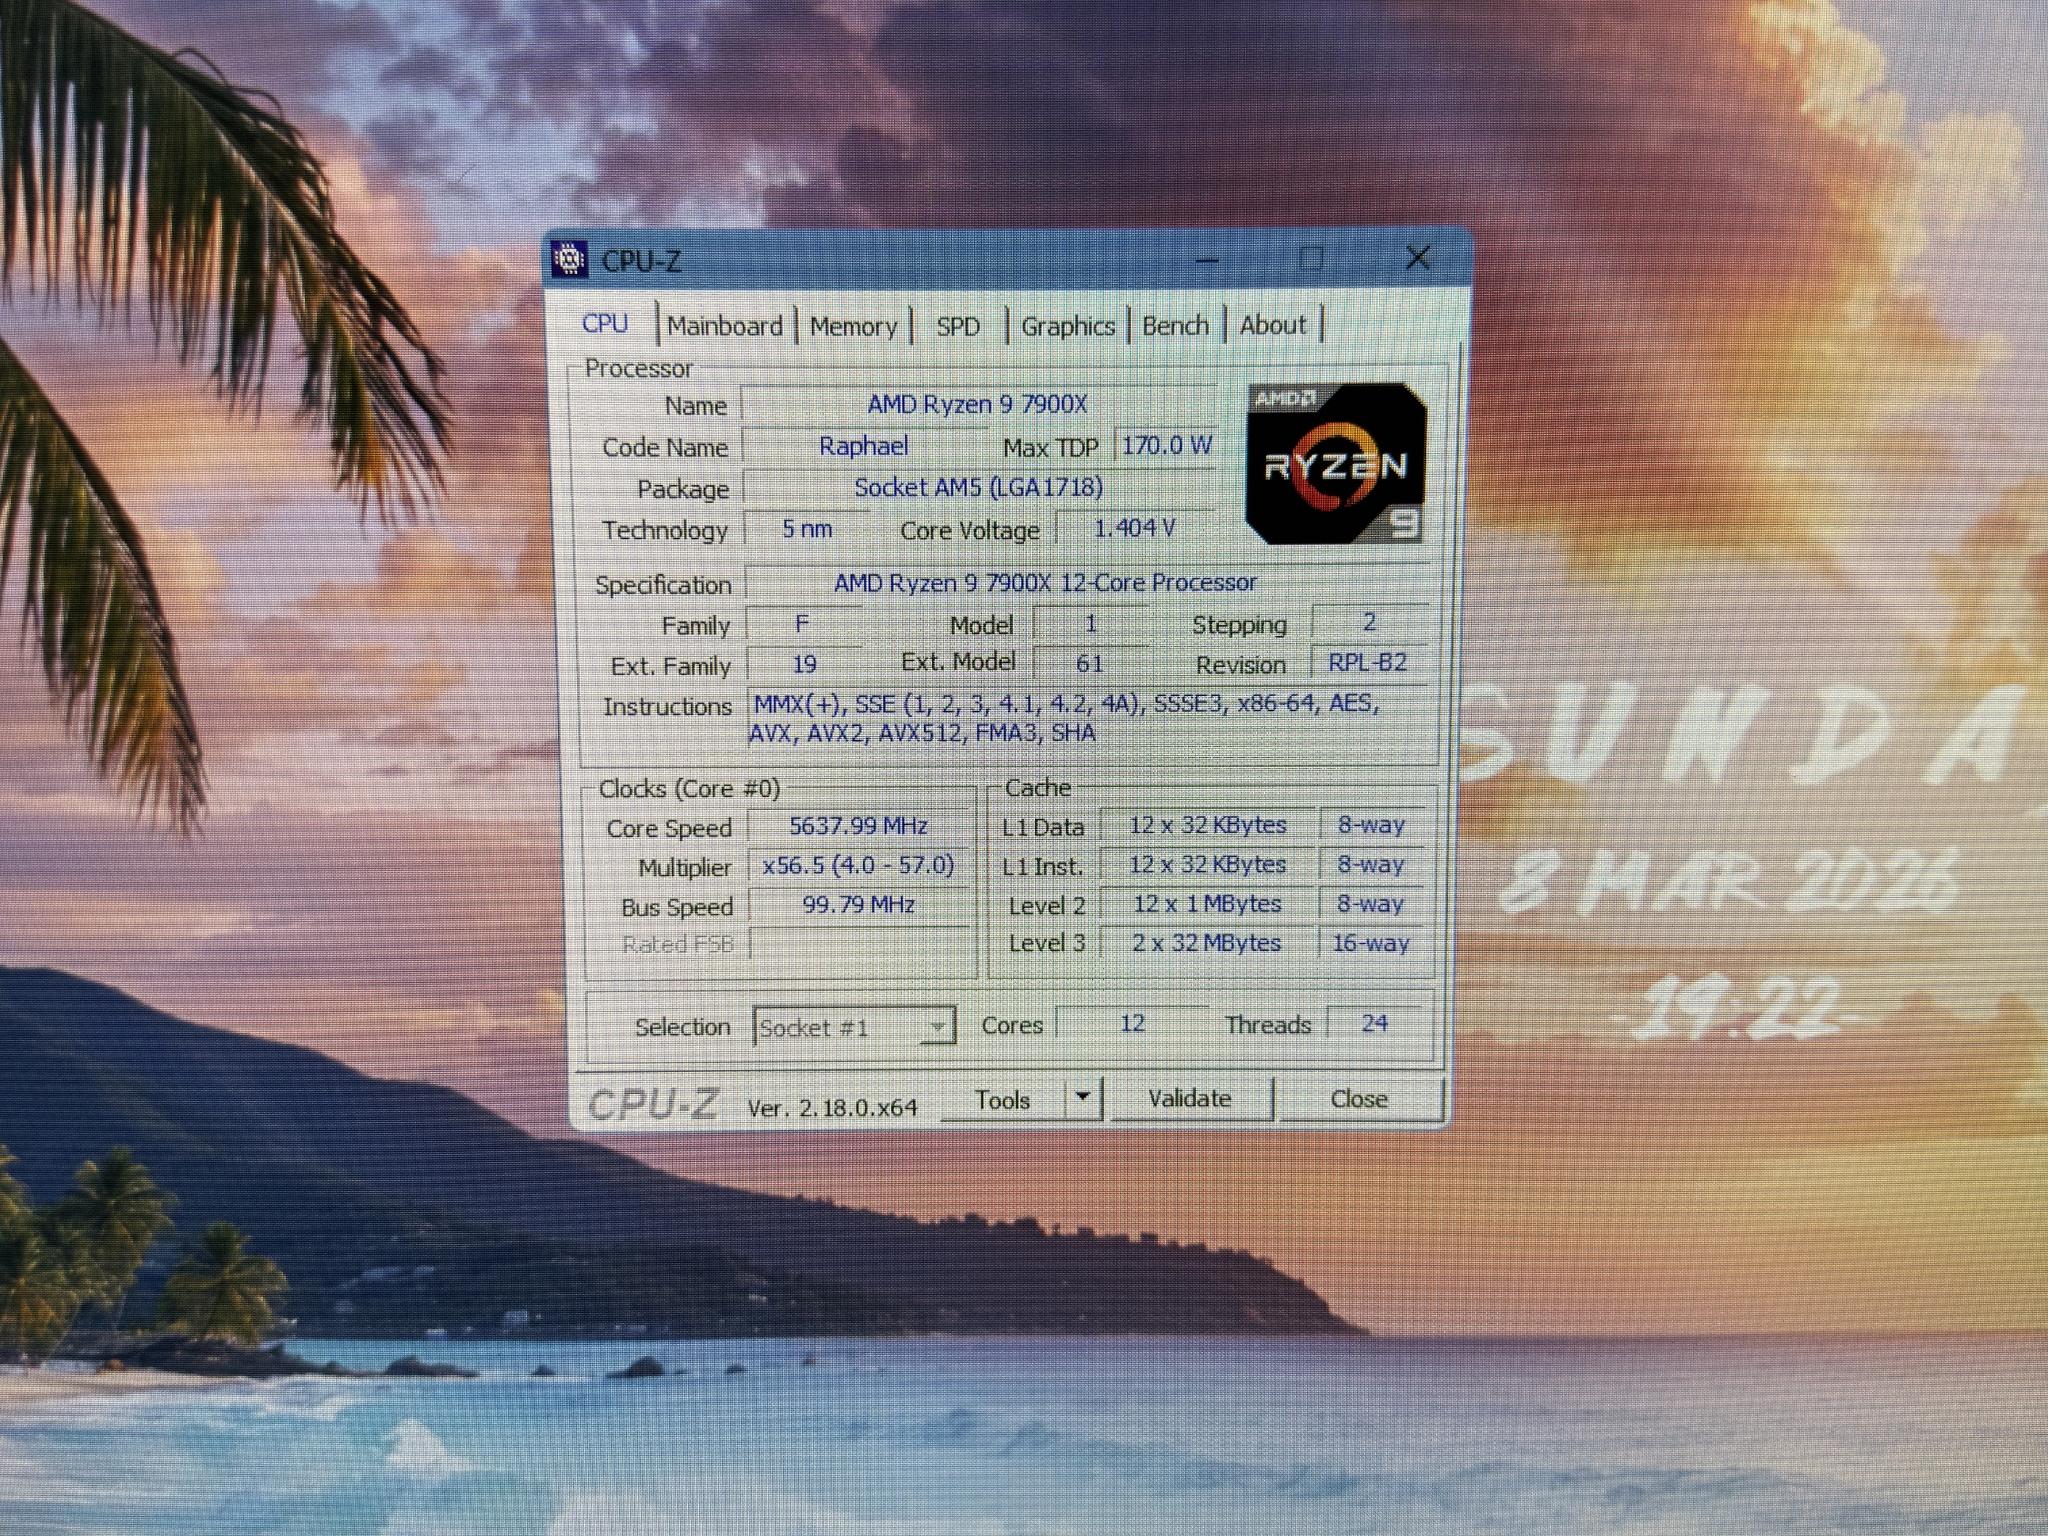Screen dimensions: 2048x1536
Task: Click the Stepping value 2
Action: [x=1369, y=622]
